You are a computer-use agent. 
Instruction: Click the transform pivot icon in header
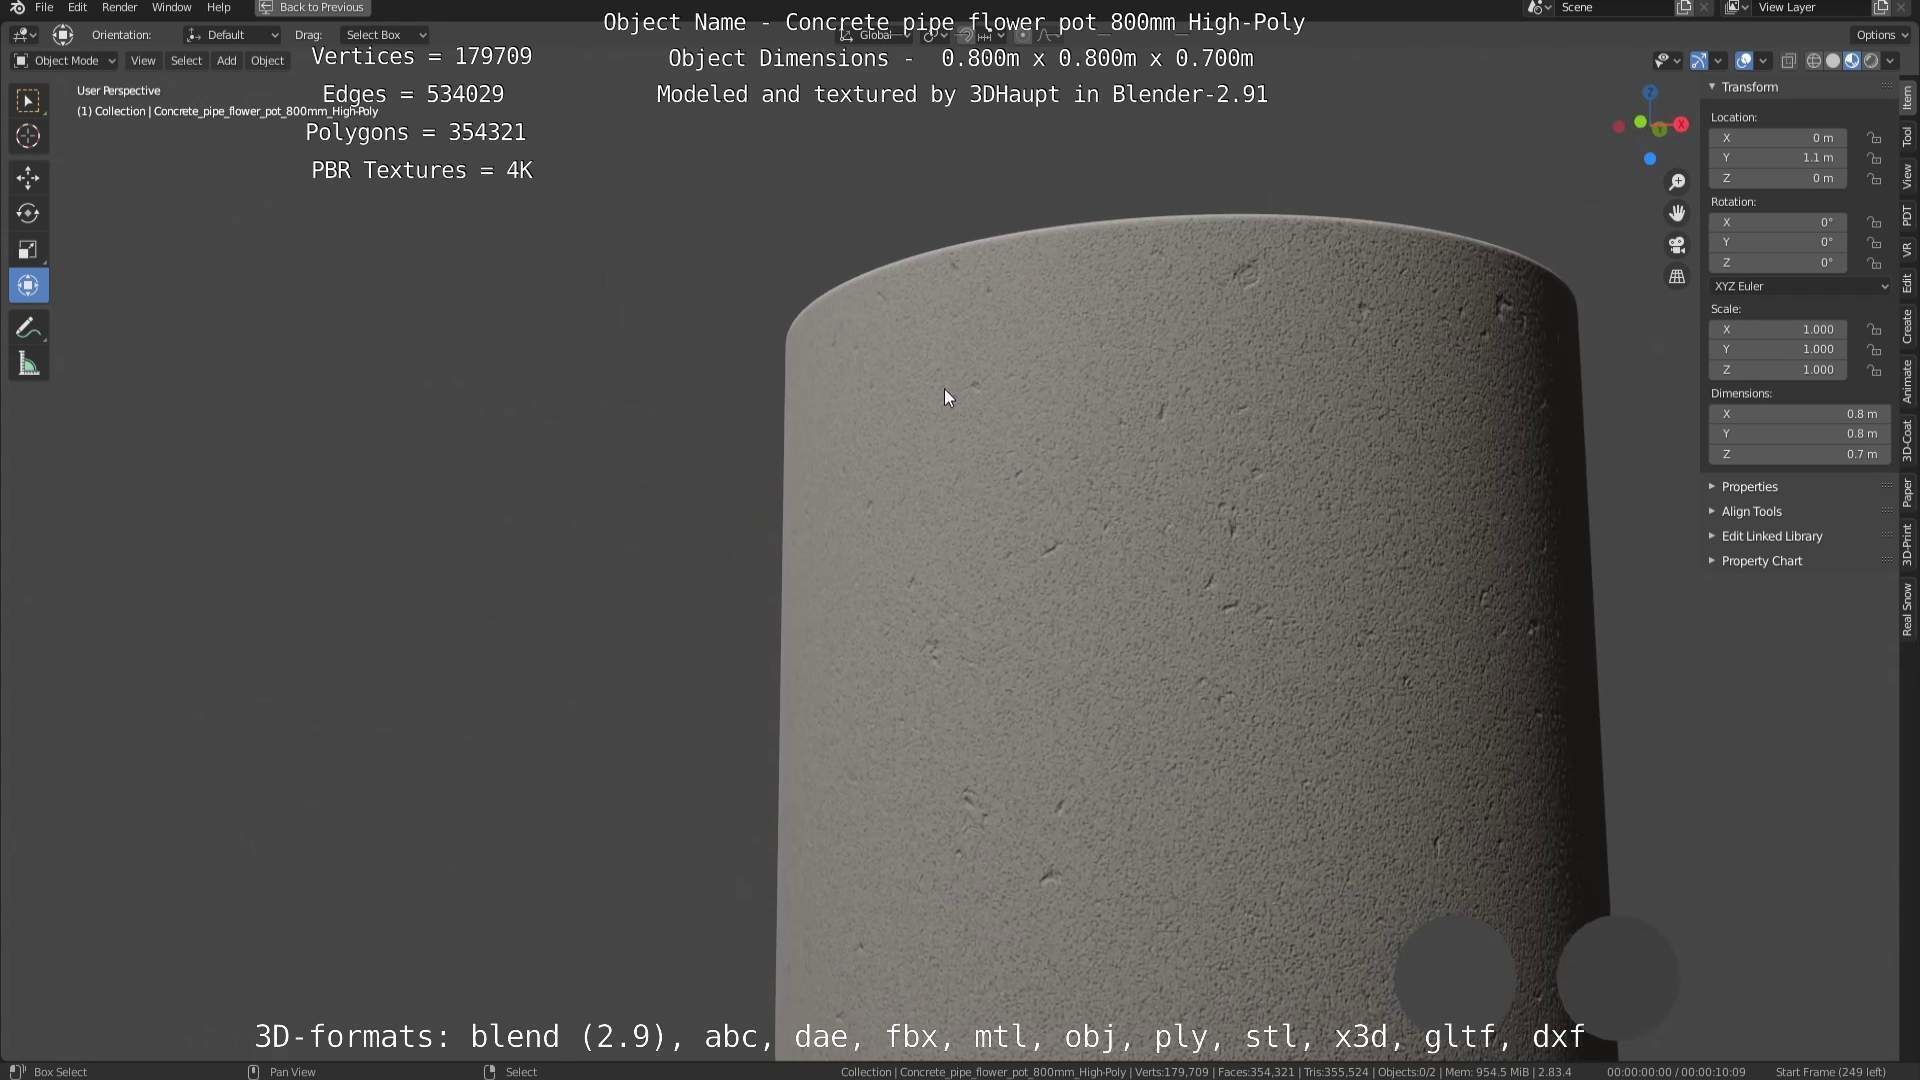[62, 35]
